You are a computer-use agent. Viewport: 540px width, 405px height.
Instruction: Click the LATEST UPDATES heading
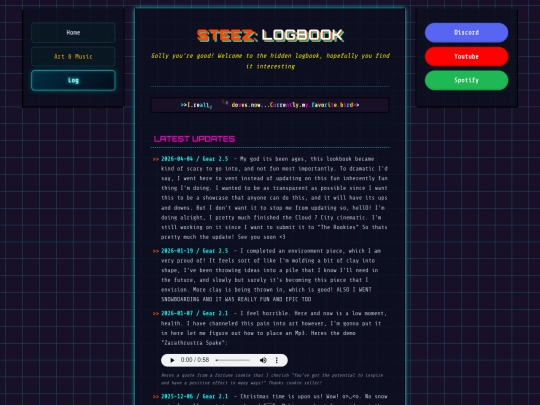pyautogui.click(x=194, y=139)
